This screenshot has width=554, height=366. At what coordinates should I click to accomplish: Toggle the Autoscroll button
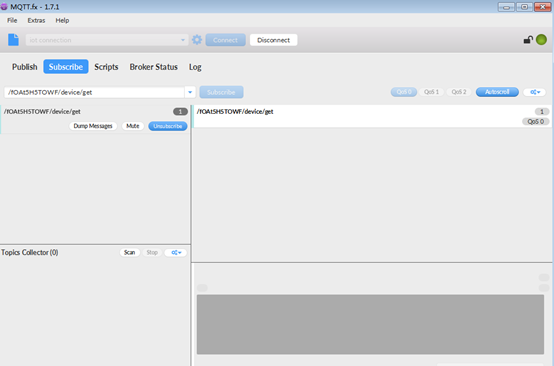tap(497, 92)
